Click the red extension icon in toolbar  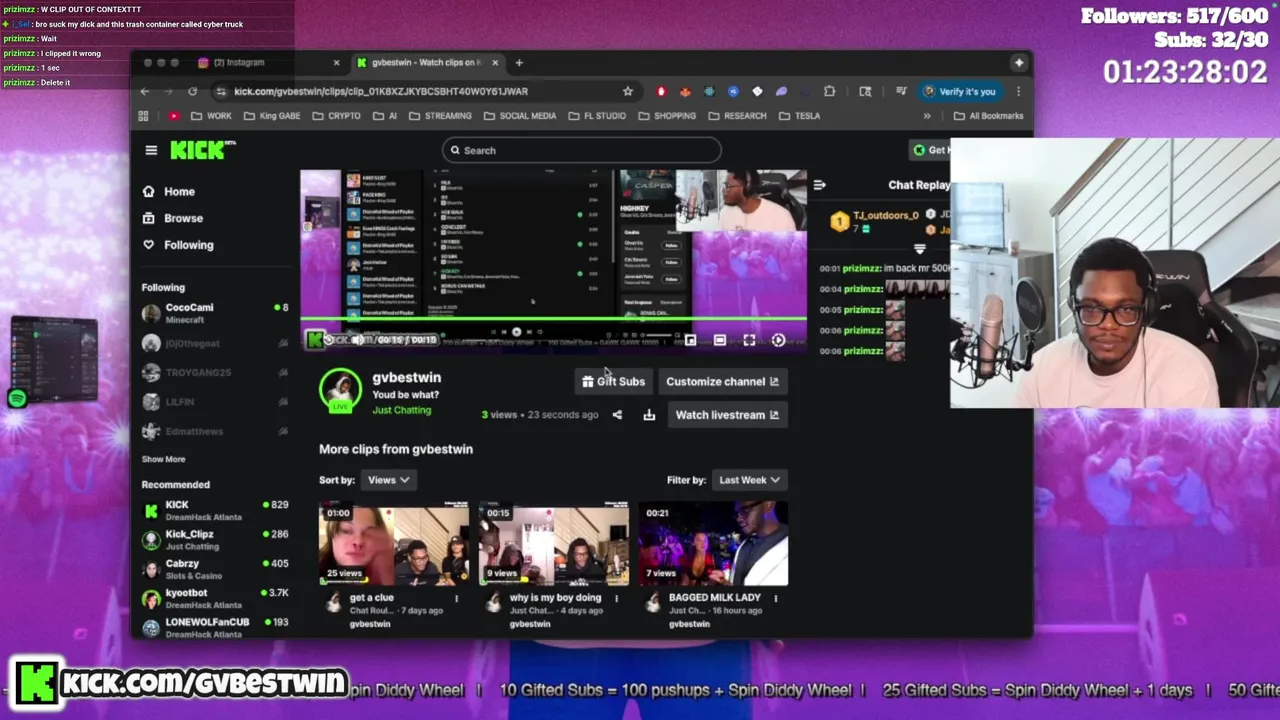click(x=661, y=91)
